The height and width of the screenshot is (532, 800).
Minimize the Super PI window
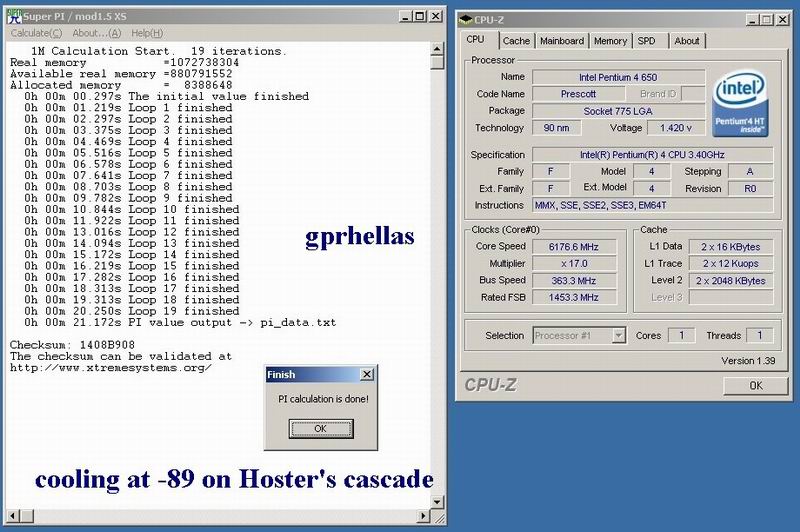(x=405, y=16)
